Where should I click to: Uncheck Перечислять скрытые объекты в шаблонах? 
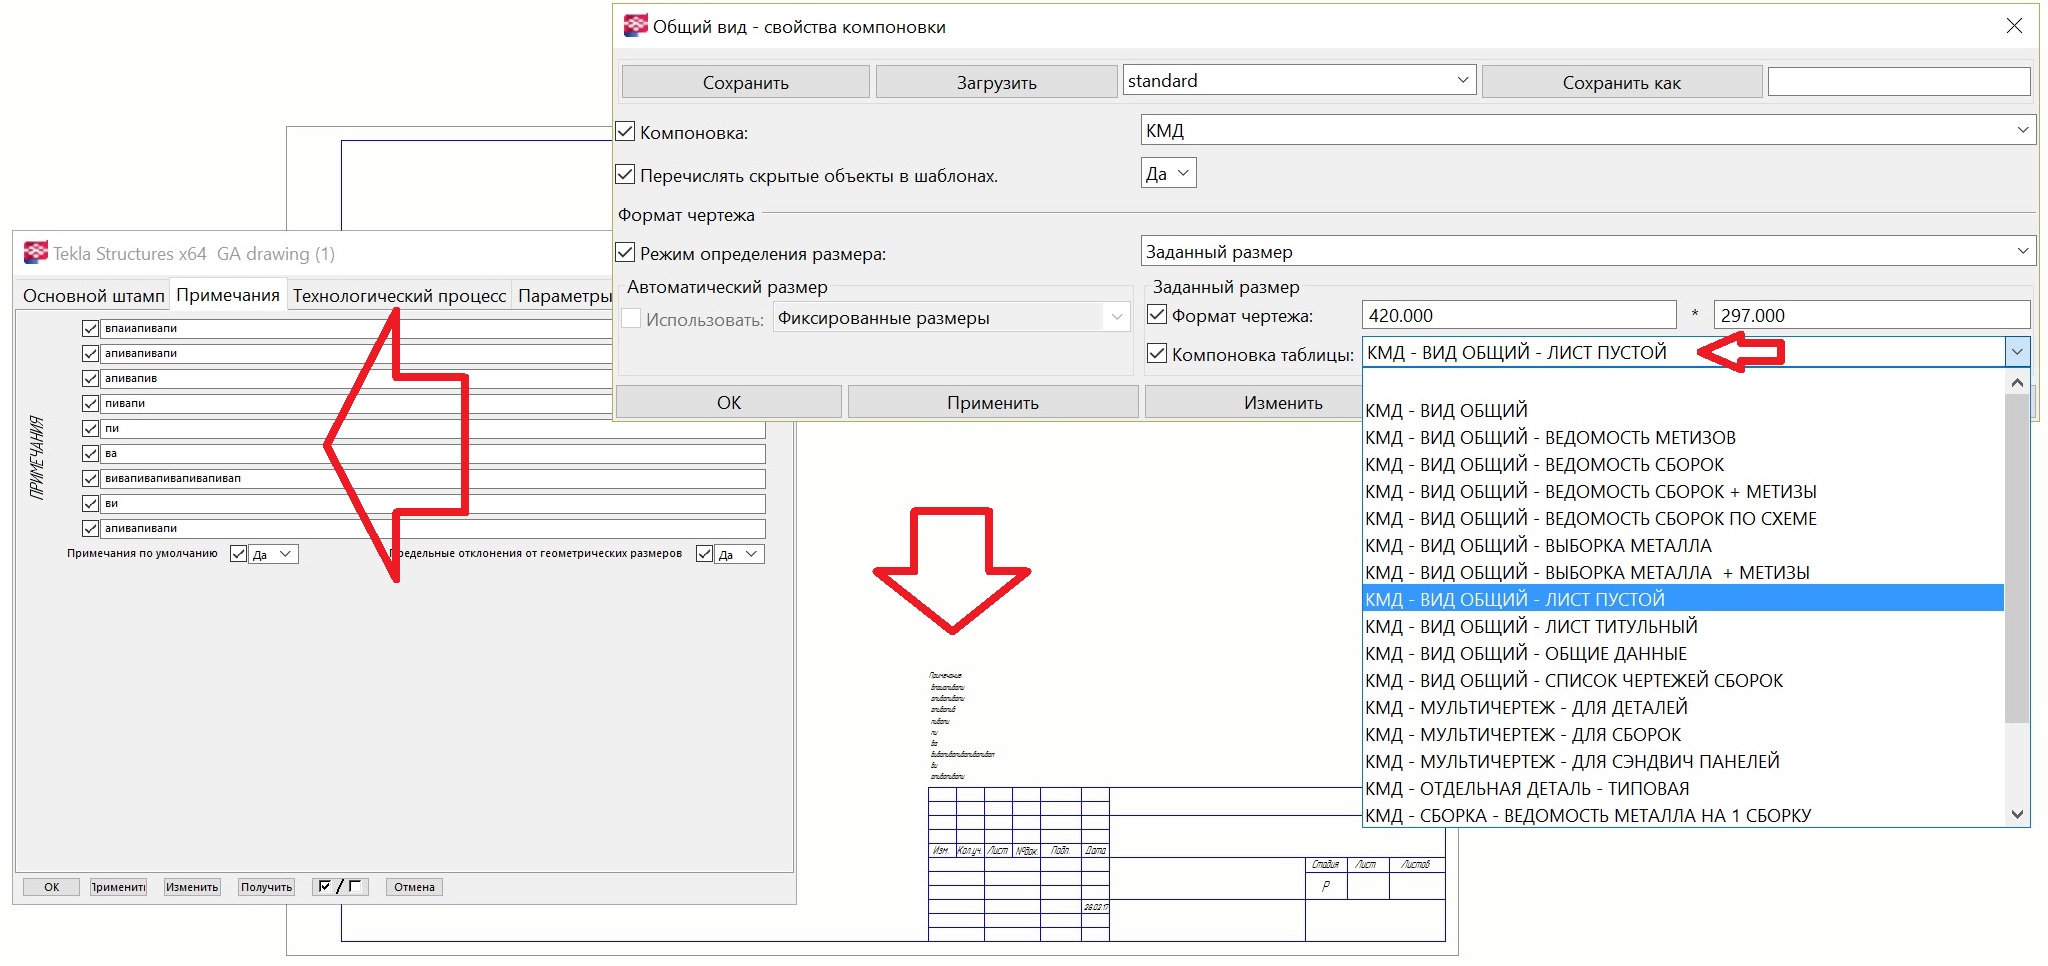point(626,175)
